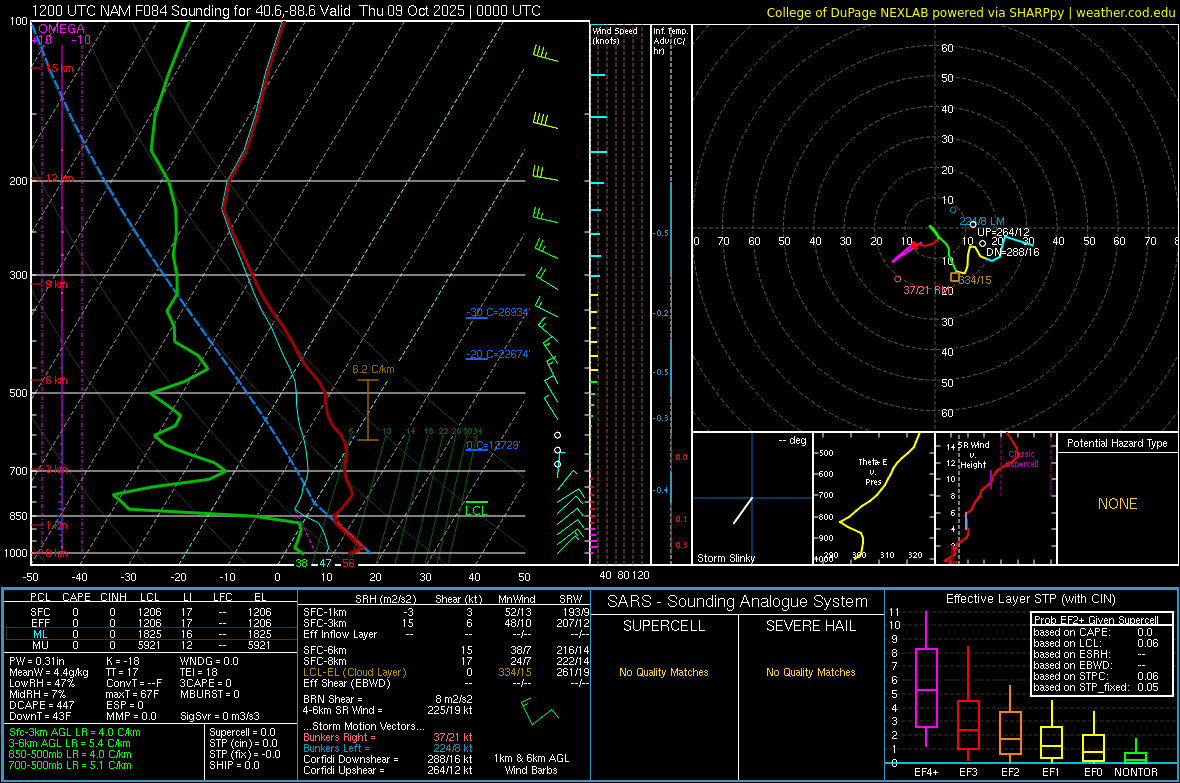1180x783 pixels.
Task: Click the green 1km & 6km wind barbs icon
Action: point(540,711)
